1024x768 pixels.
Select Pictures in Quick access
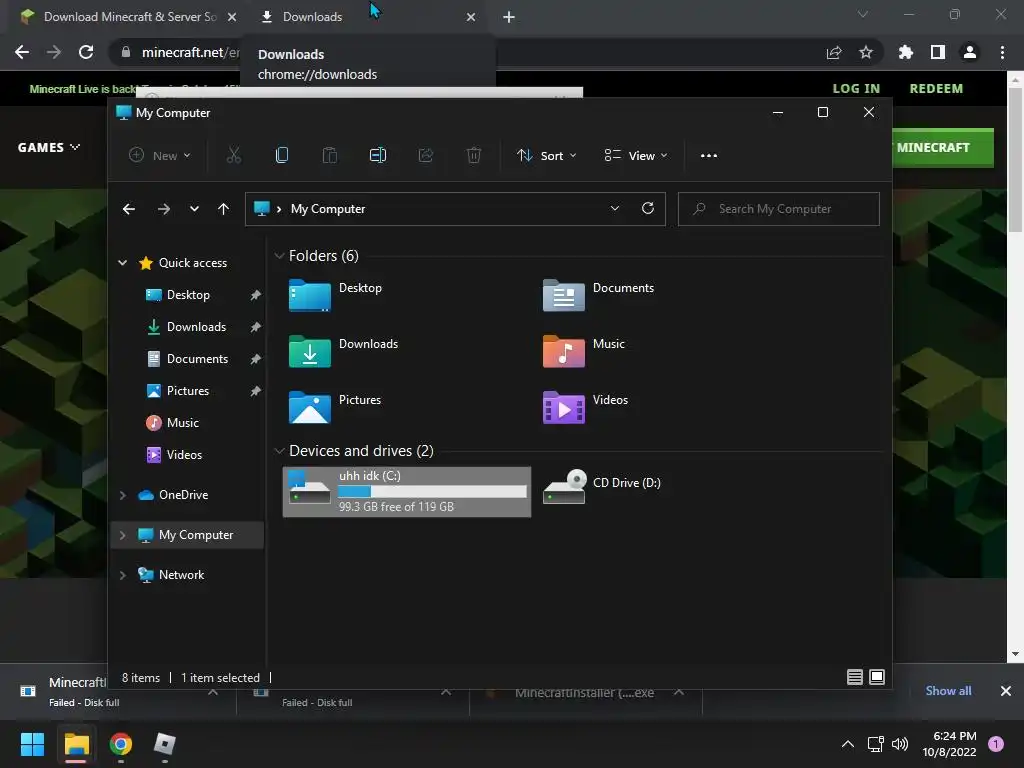coord(188,391)
